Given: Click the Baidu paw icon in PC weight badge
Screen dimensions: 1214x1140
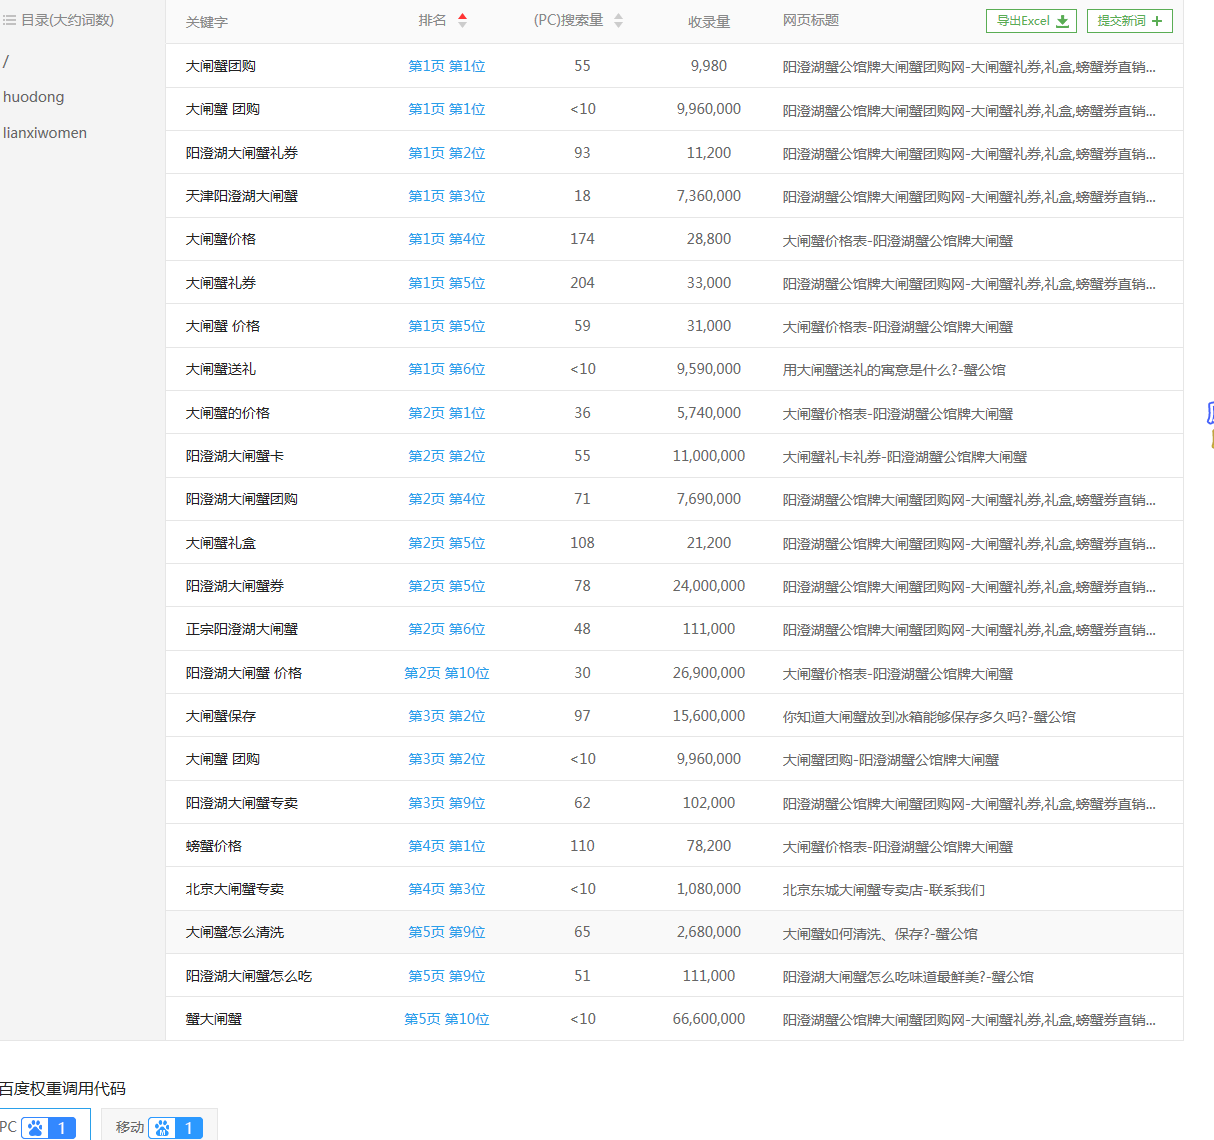Looking at the screenshot, I should (x=36, y=1127).
